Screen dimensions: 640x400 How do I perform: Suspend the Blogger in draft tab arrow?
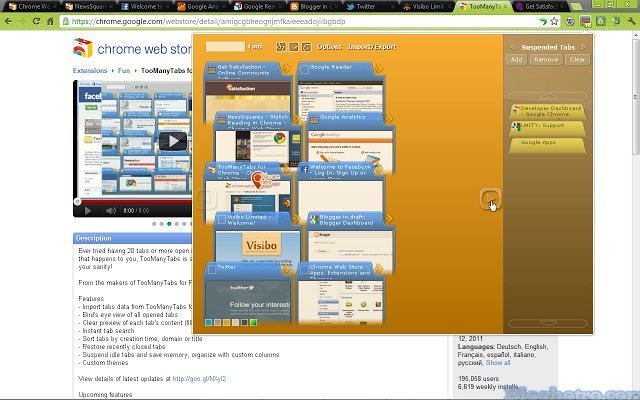(389, 219)
